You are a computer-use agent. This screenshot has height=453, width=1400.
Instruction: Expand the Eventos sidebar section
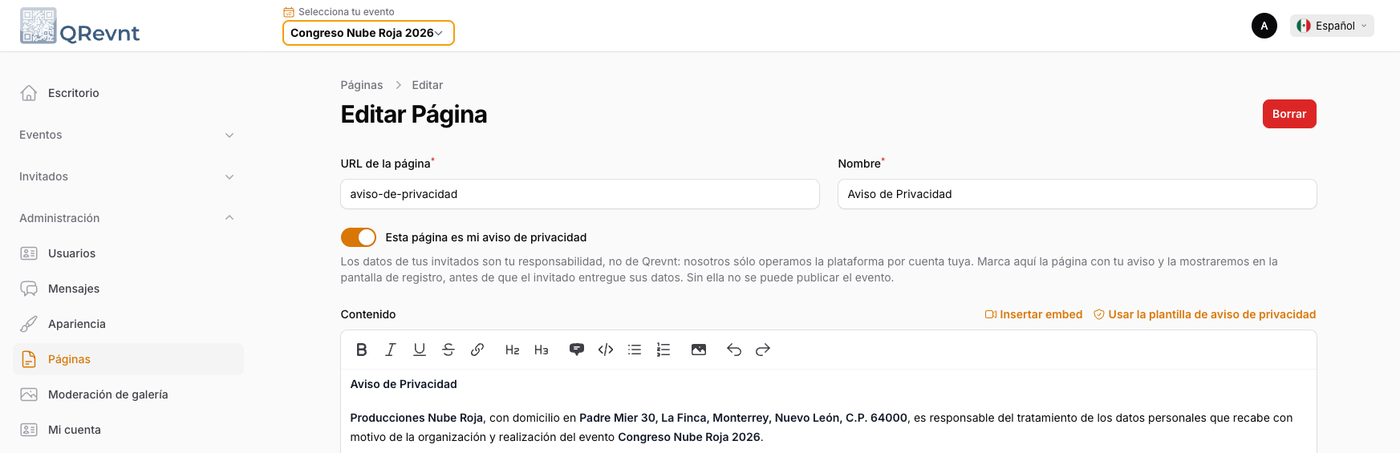[128, 135]
